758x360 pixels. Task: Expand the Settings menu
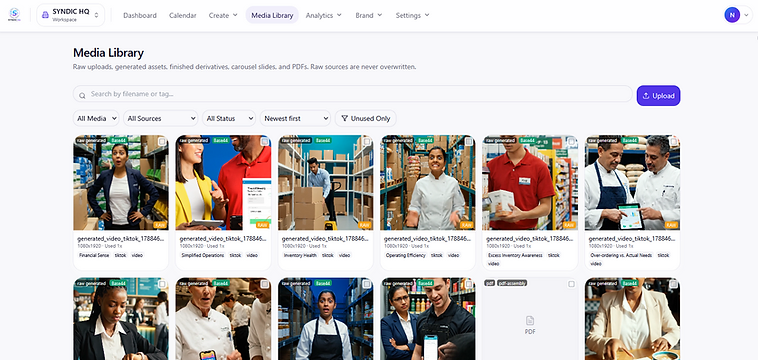coord(412,15)
